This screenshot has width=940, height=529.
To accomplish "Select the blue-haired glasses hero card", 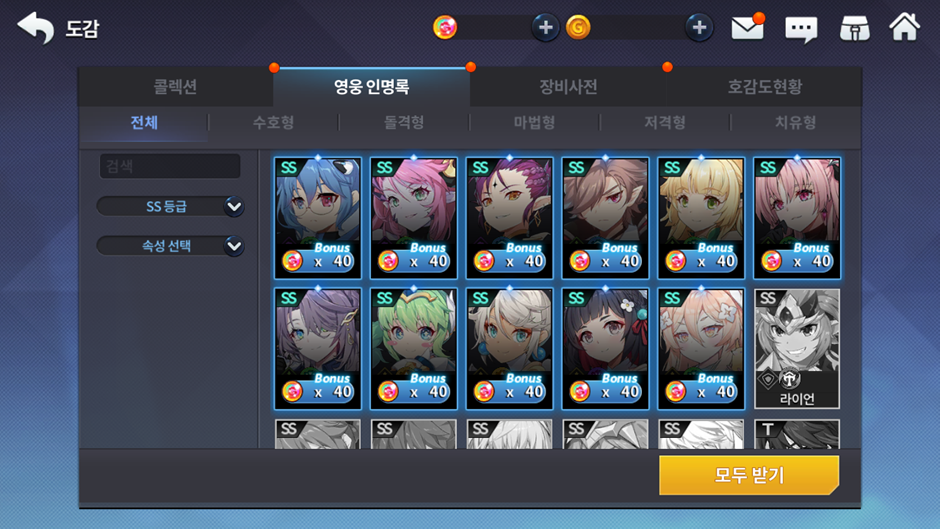I will click(x=318, y=218).
